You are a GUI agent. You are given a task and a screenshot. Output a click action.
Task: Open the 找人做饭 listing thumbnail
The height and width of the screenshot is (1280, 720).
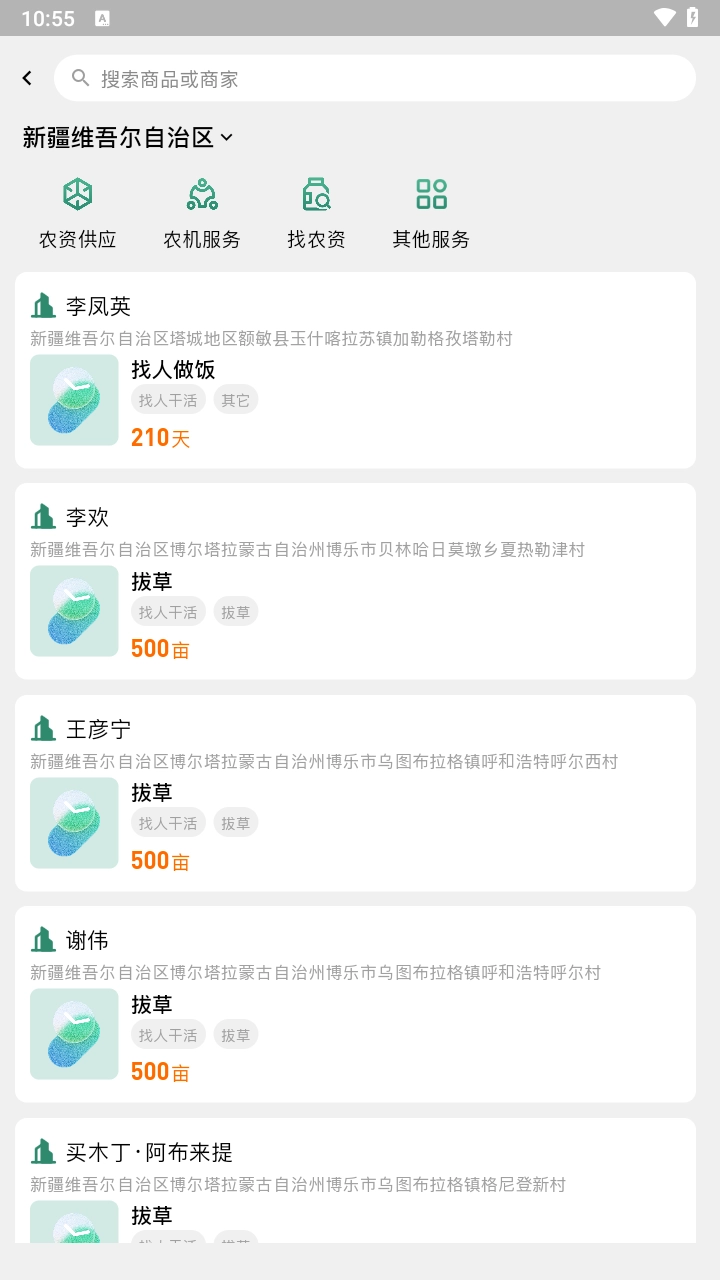pyautogui.click(x=74, y=400)
